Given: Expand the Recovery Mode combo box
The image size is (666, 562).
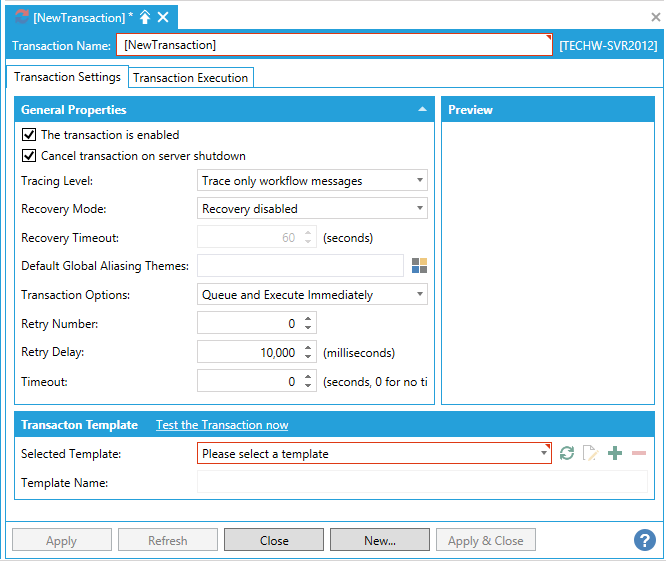Looking at the screenshot, I should [x=313, y=209].
